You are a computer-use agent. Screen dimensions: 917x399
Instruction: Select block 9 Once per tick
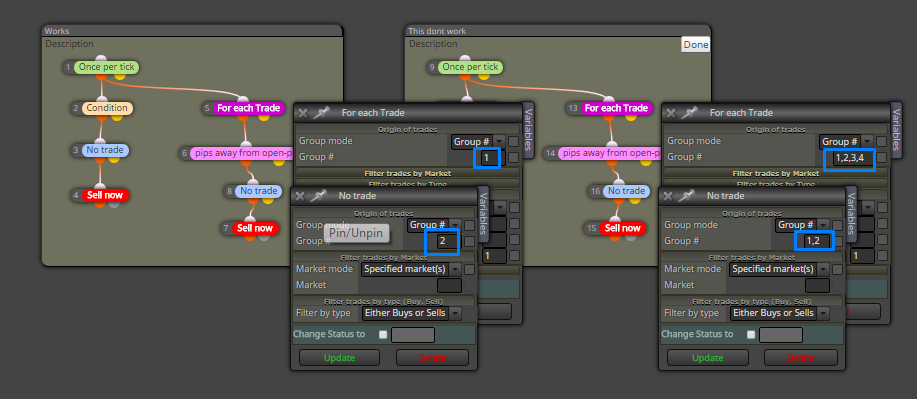point(471,67)
